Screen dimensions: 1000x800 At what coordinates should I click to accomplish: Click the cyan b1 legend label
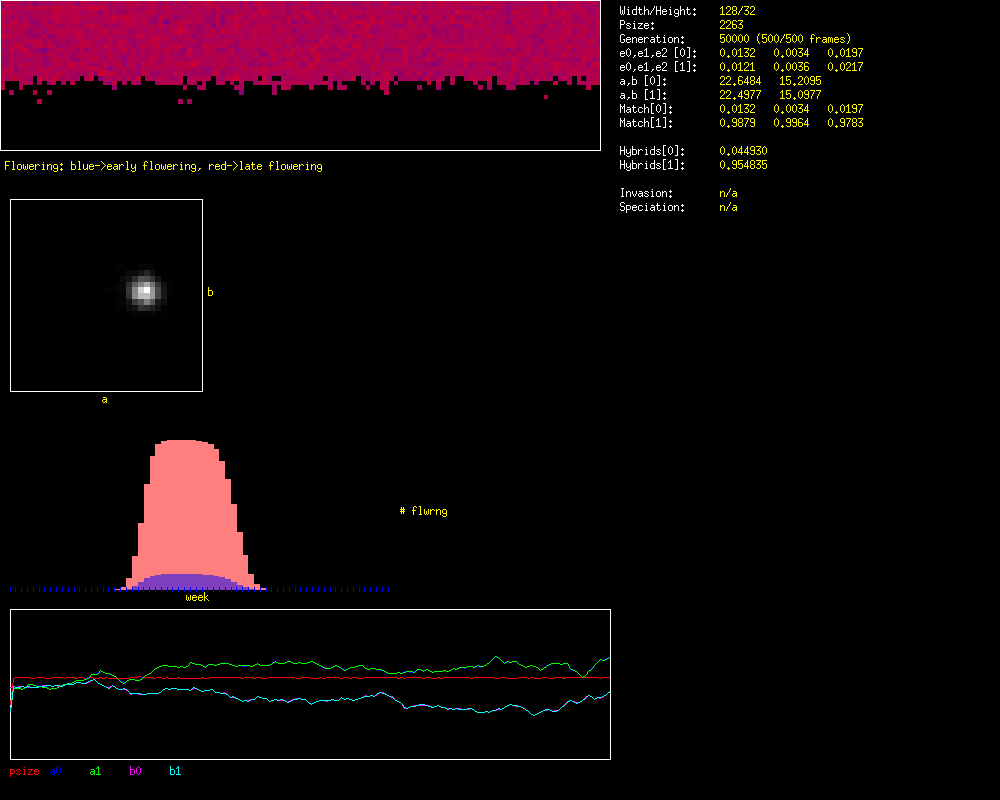tap(175, 772)
